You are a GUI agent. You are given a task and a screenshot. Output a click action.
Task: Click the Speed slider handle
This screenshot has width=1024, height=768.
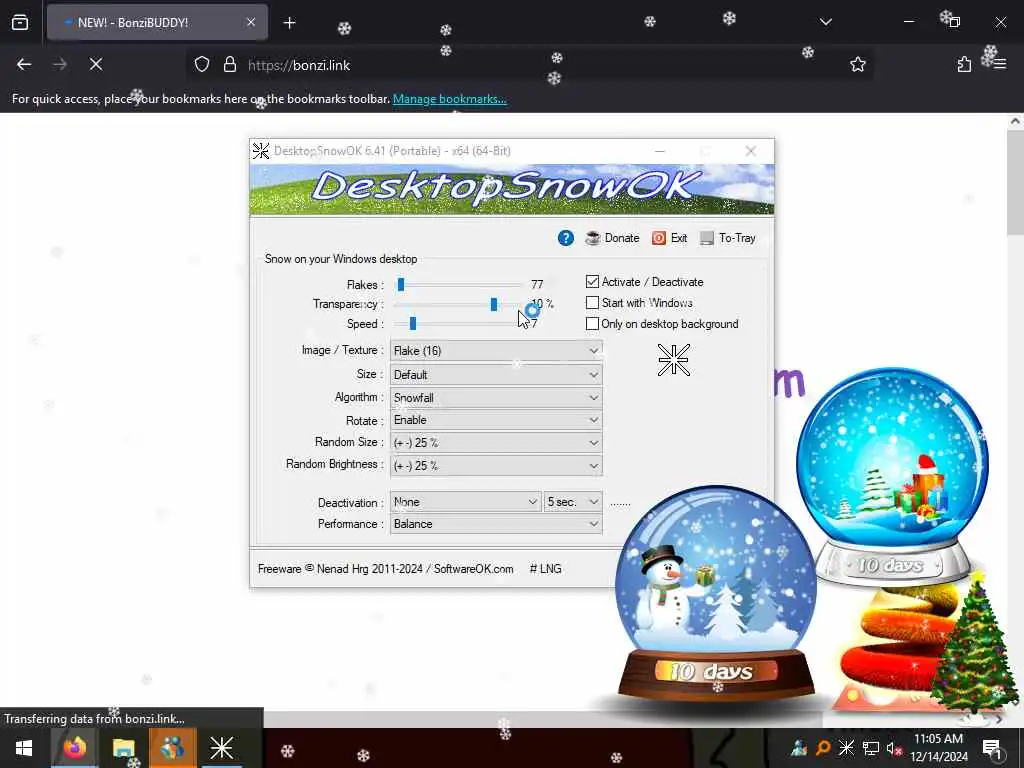413,324
